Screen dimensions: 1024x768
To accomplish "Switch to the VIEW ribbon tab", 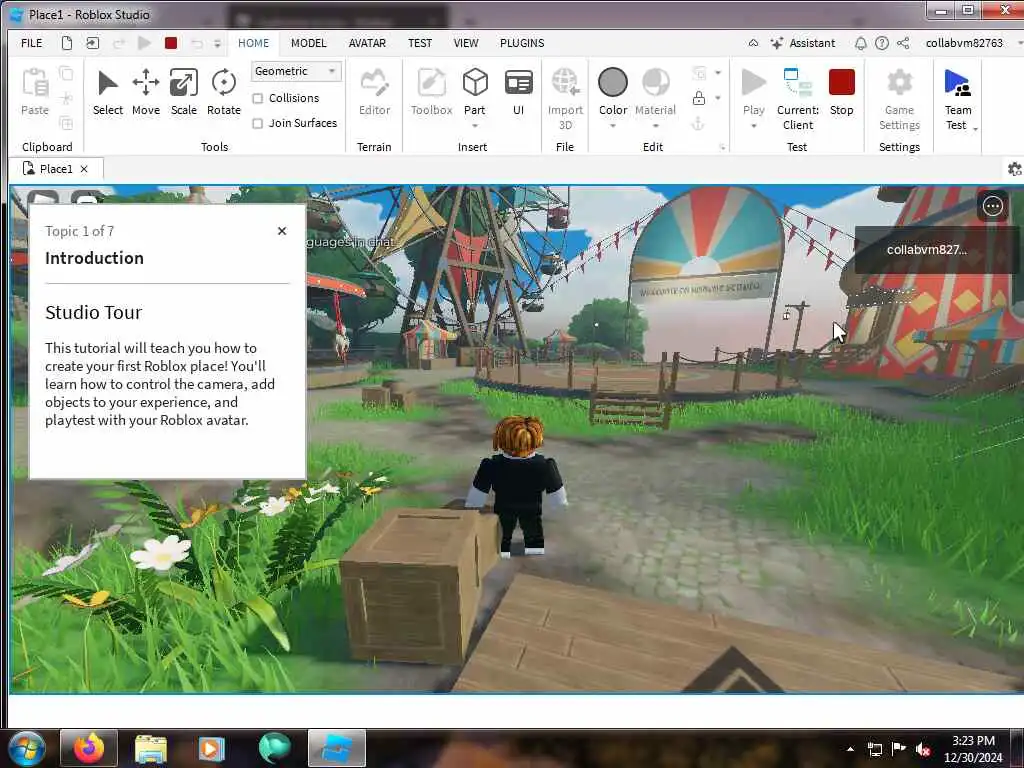I will (466, 43).
